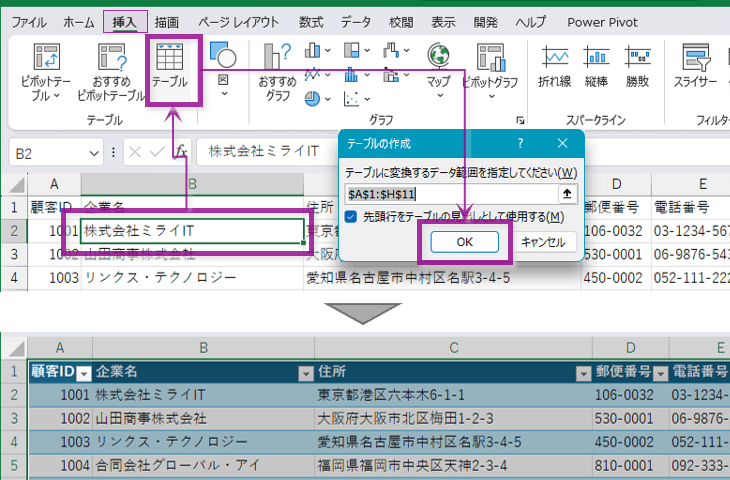Click the dialog help question mark
Viewport: 730px width, 480px height.
click(x=520, y=143)
